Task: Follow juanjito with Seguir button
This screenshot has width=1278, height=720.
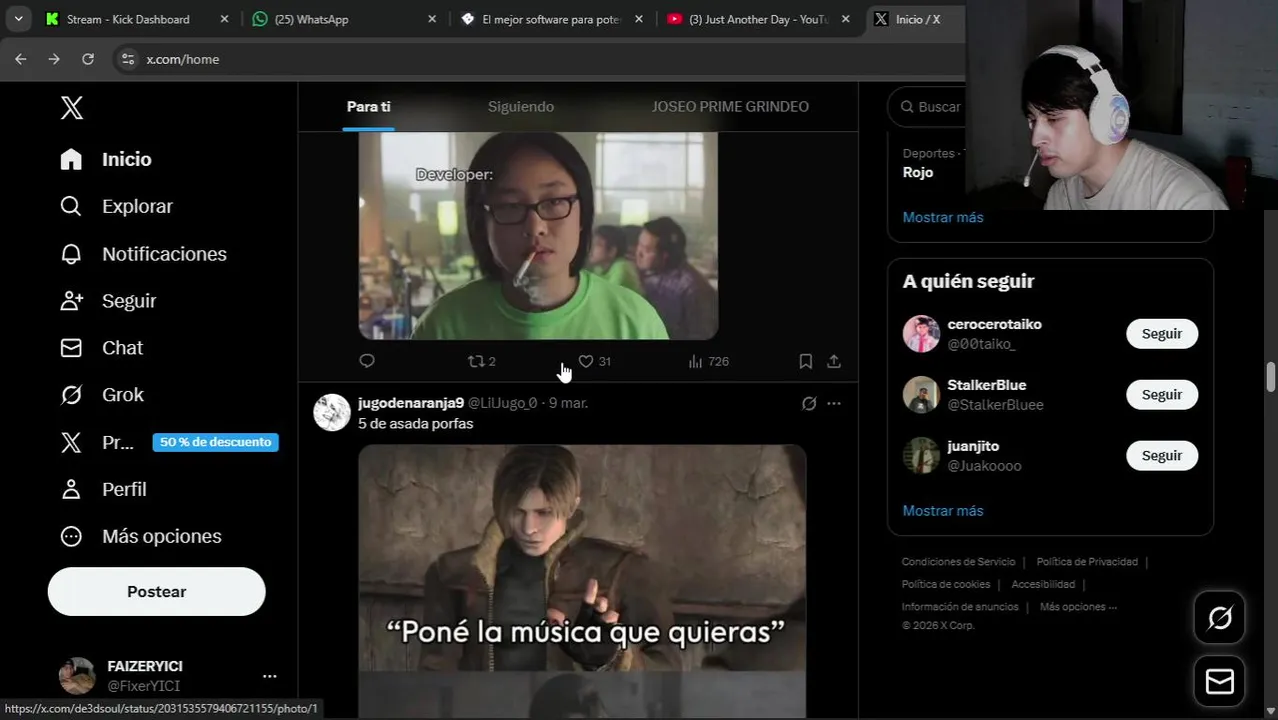Action: coord(1162,456)
